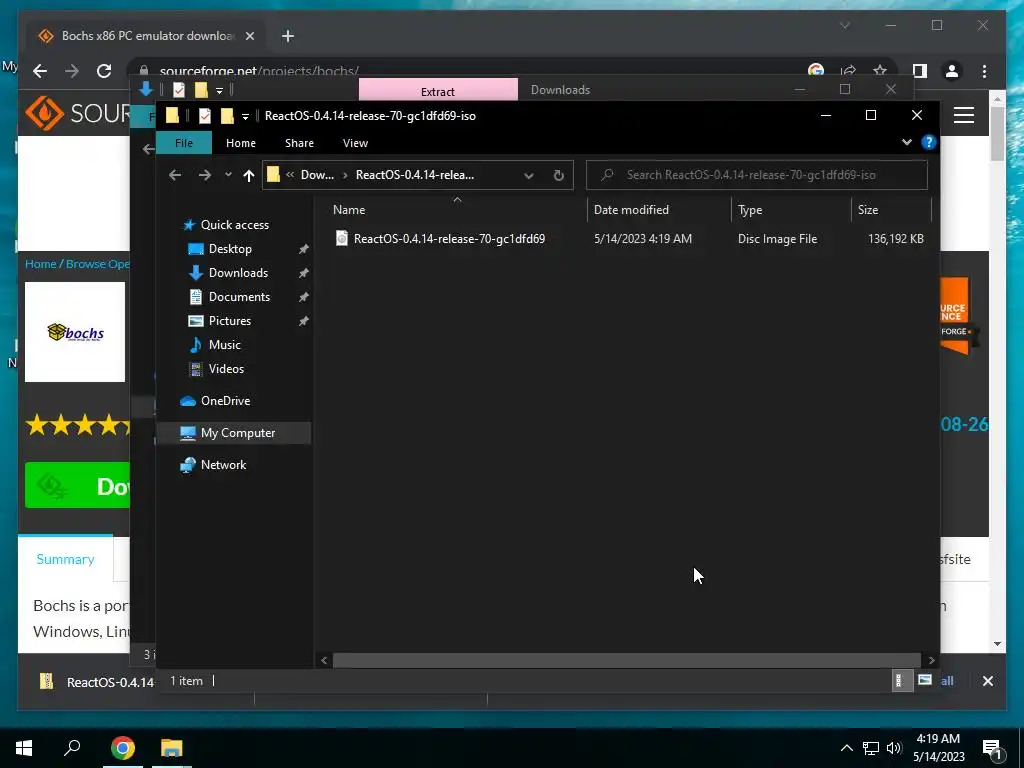This screenshot has width=1024, height=768.
Task: Open the network icon in the system tray
Action: click(x=870, y=748)
